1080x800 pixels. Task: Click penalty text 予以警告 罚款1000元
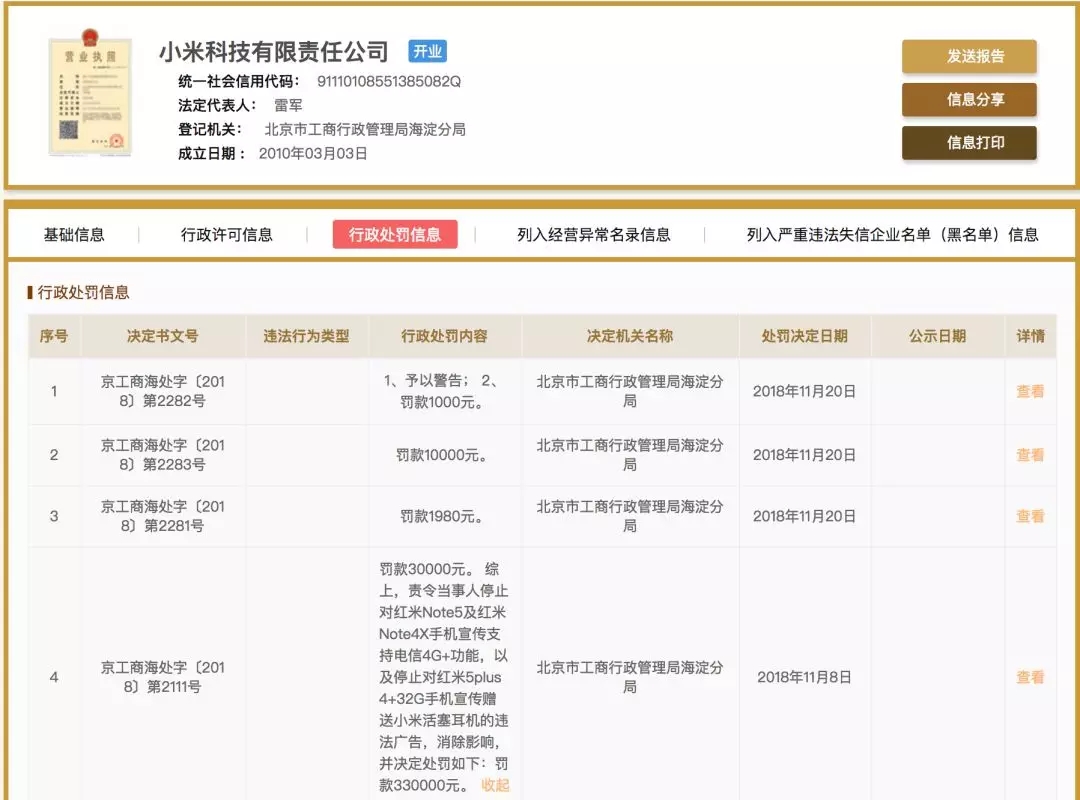tap(442, 391)
